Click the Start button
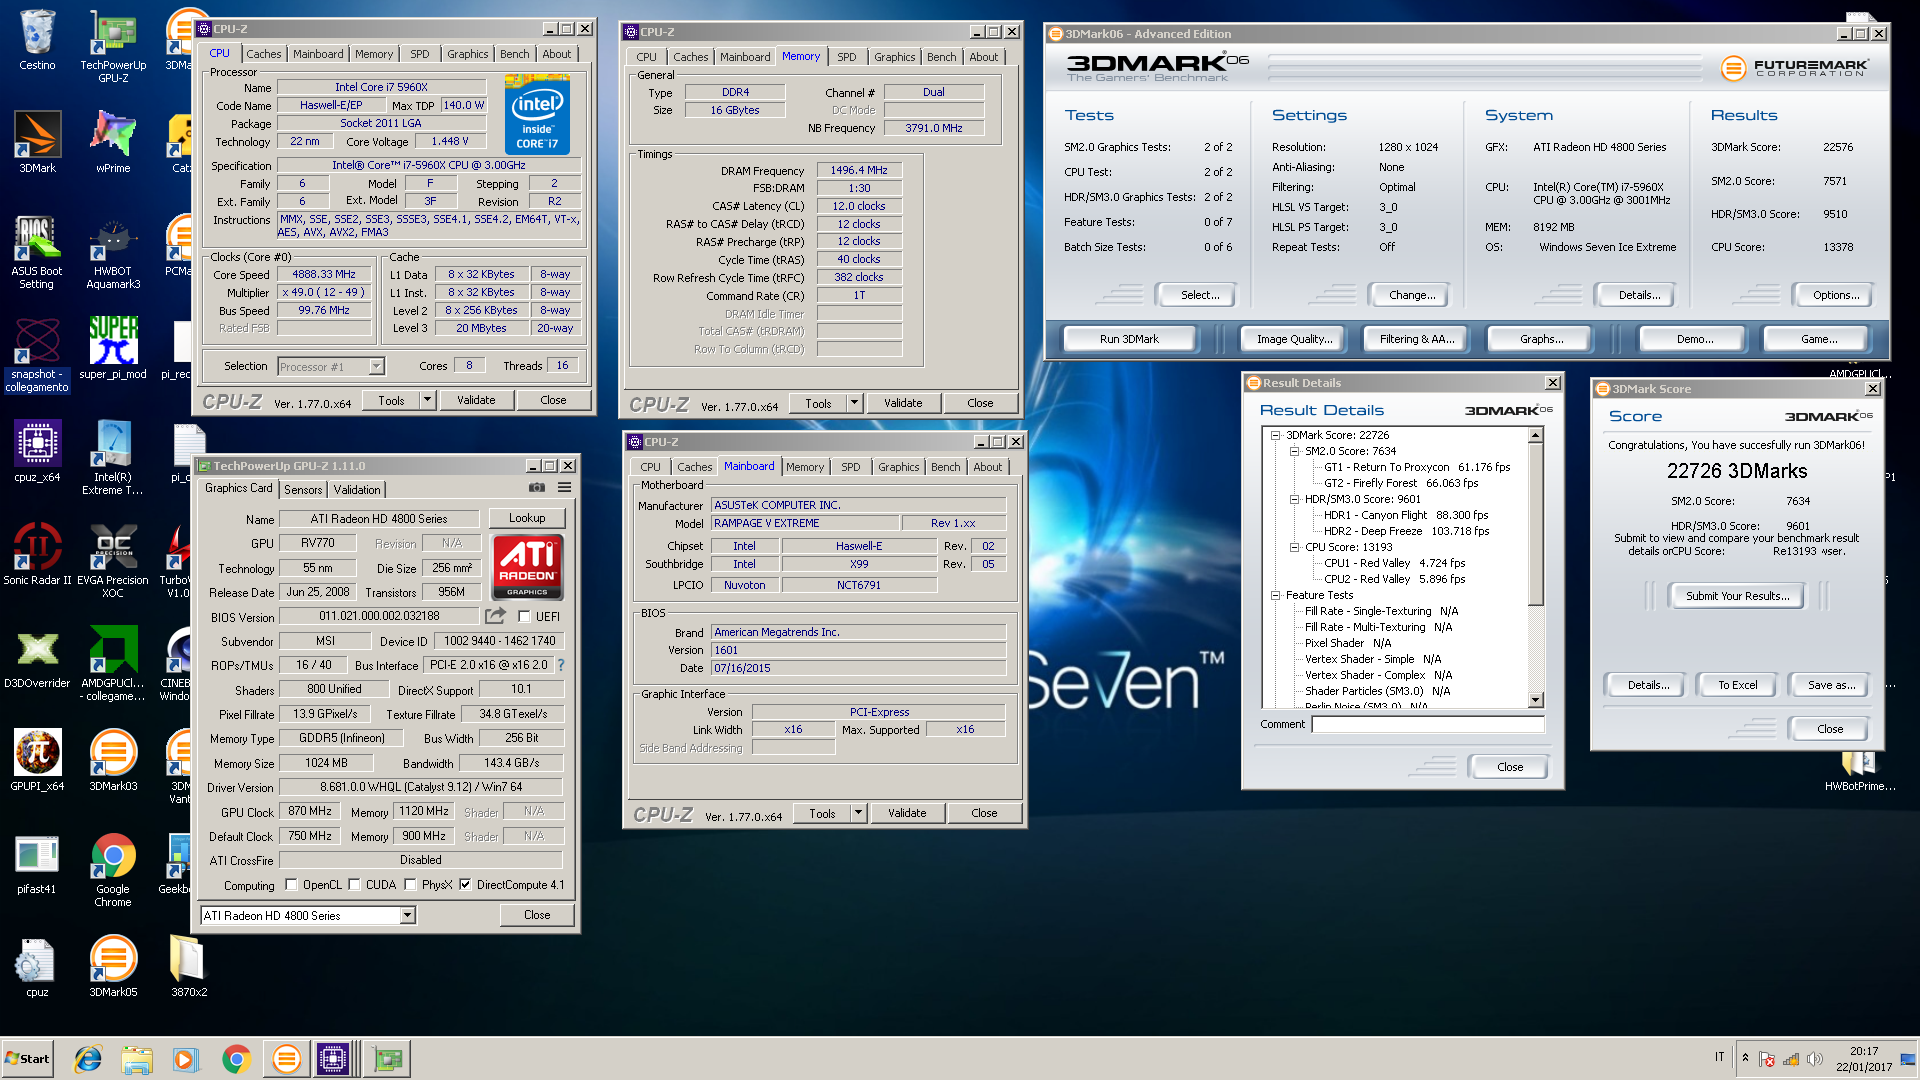This screenshot has width=1920, height=1080. [28, 1059]
